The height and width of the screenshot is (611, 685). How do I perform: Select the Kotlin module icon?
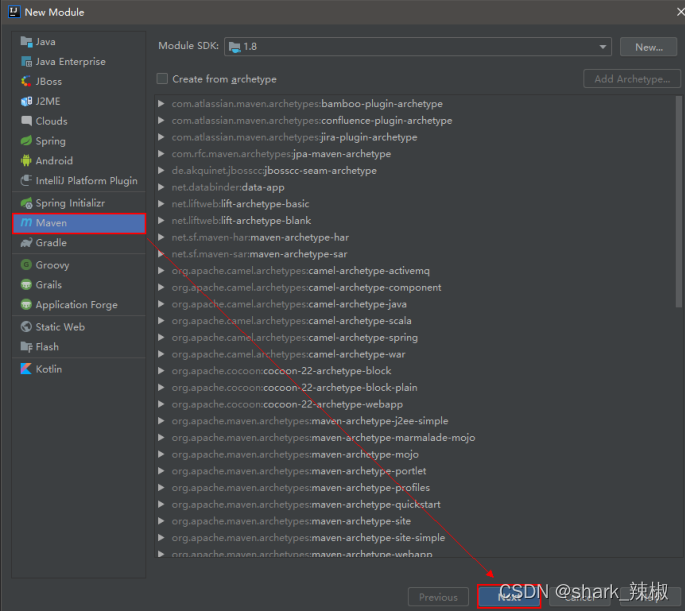[x=27, y=369]
